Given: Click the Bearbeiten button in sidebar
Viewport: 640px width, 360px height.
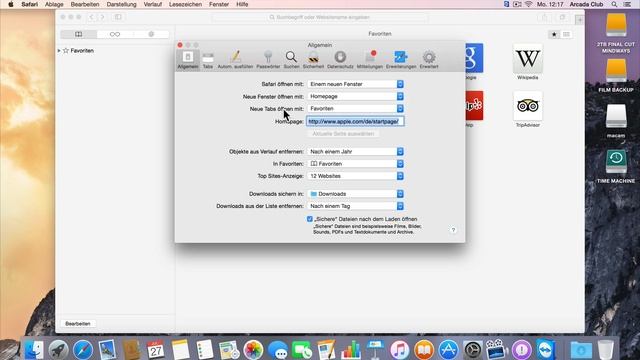Looking at the screenshot, I should click(x=78, y=324).
